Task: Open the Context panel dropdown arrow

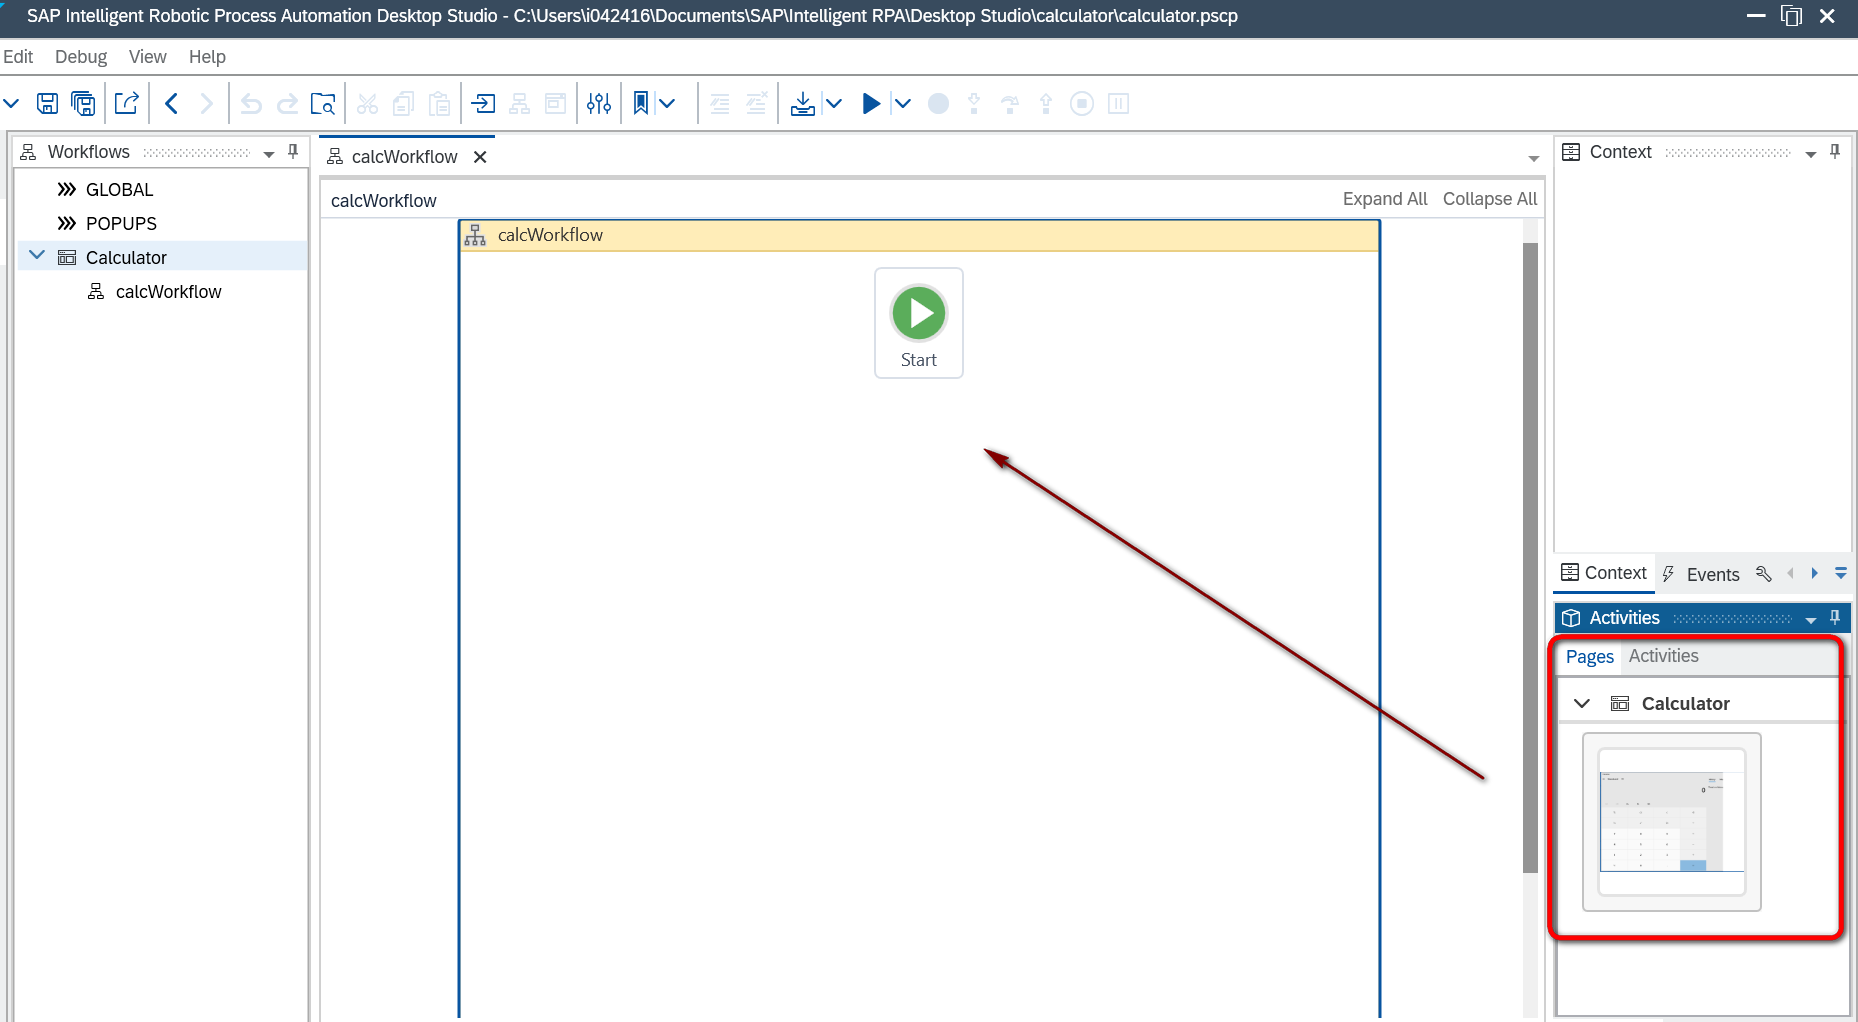Action: pyautogui.click(x=1810, y=154)
